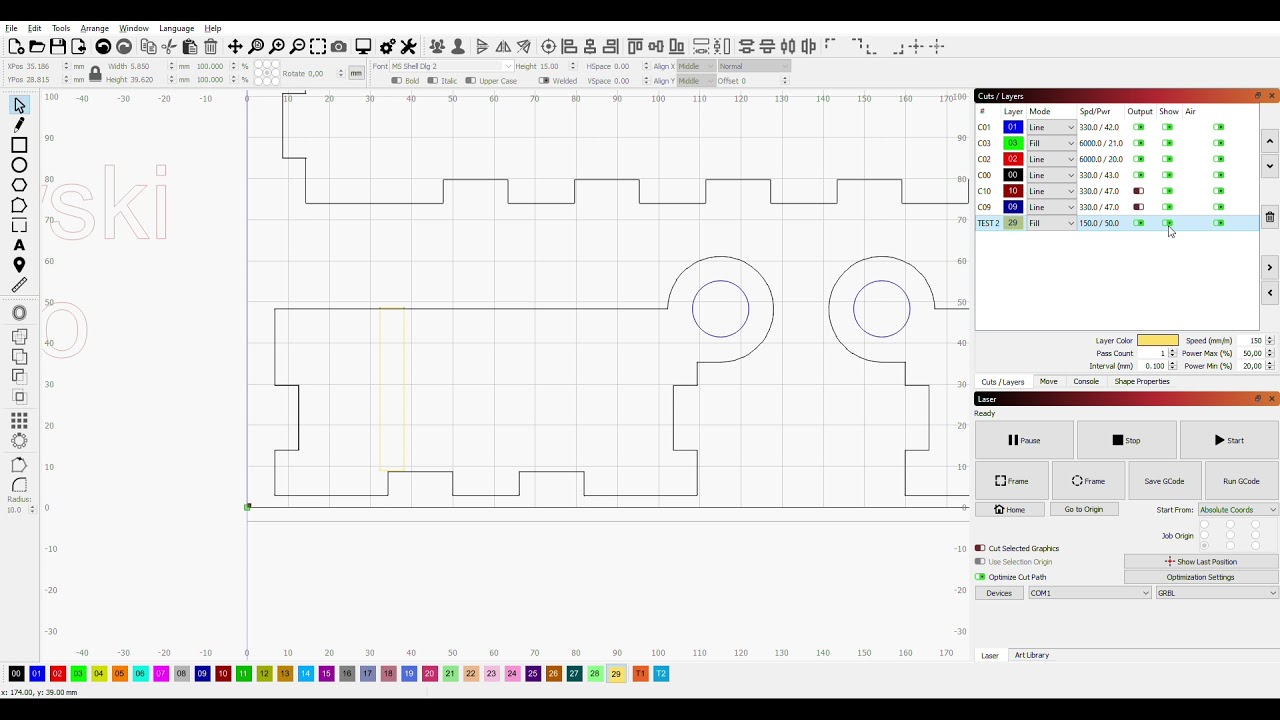
Task: Open a file via the folder icon
Action: click(x=37, y=46)
